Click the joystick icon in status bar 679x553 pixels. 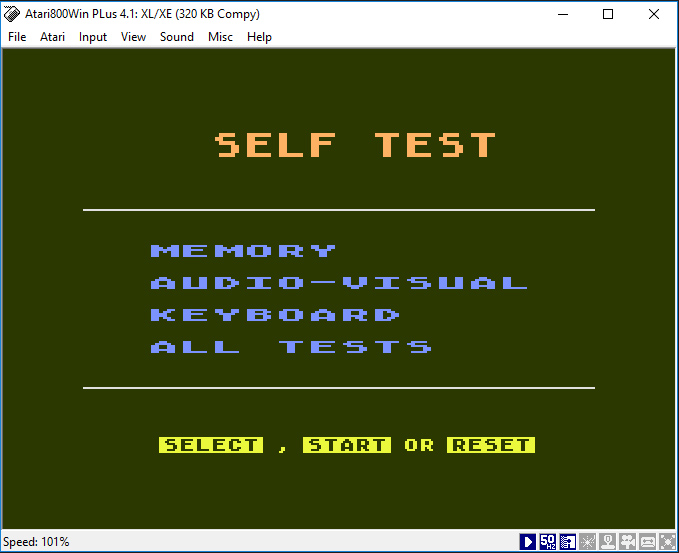(x=608, y=542)
